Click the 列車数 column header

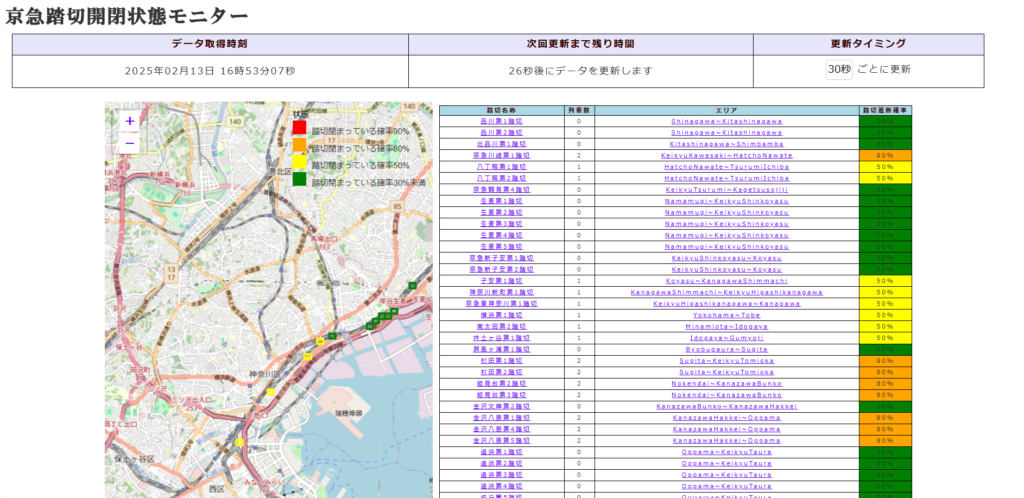pos(579,110)
